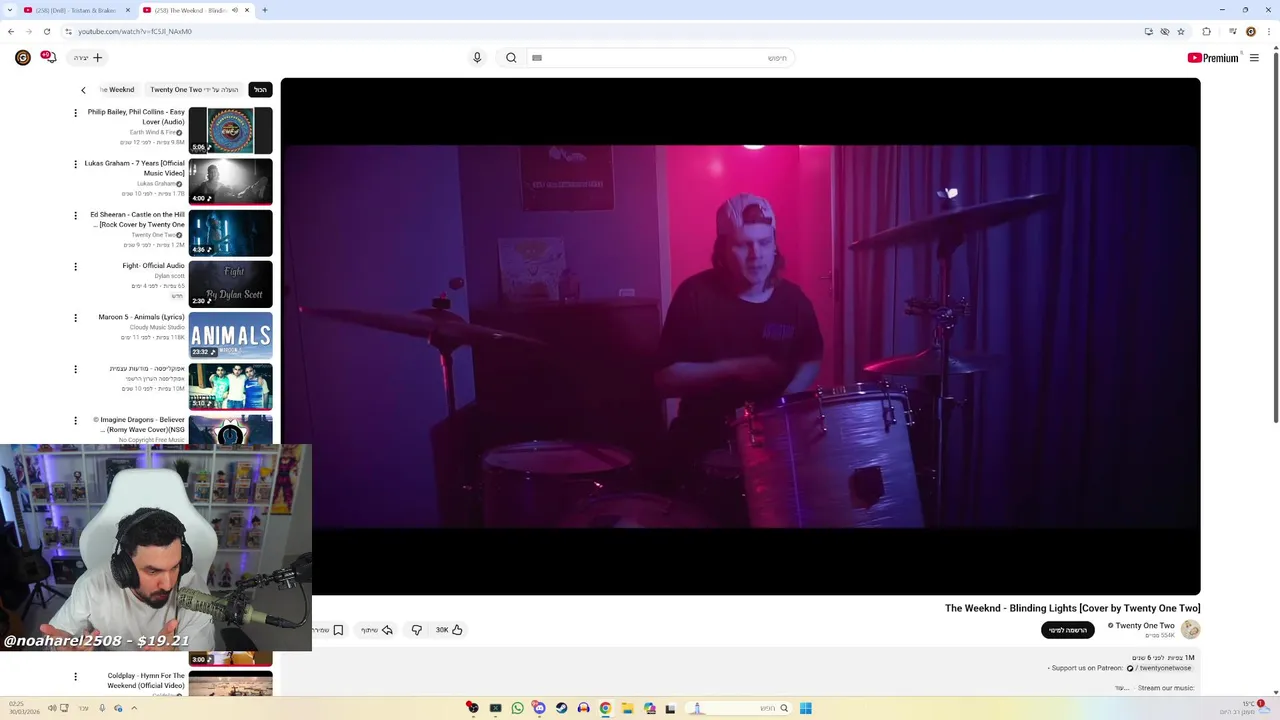The image size is (1280, 720).
Task: Select the 'All' filter chip
Action: click(x=260, y=90)
